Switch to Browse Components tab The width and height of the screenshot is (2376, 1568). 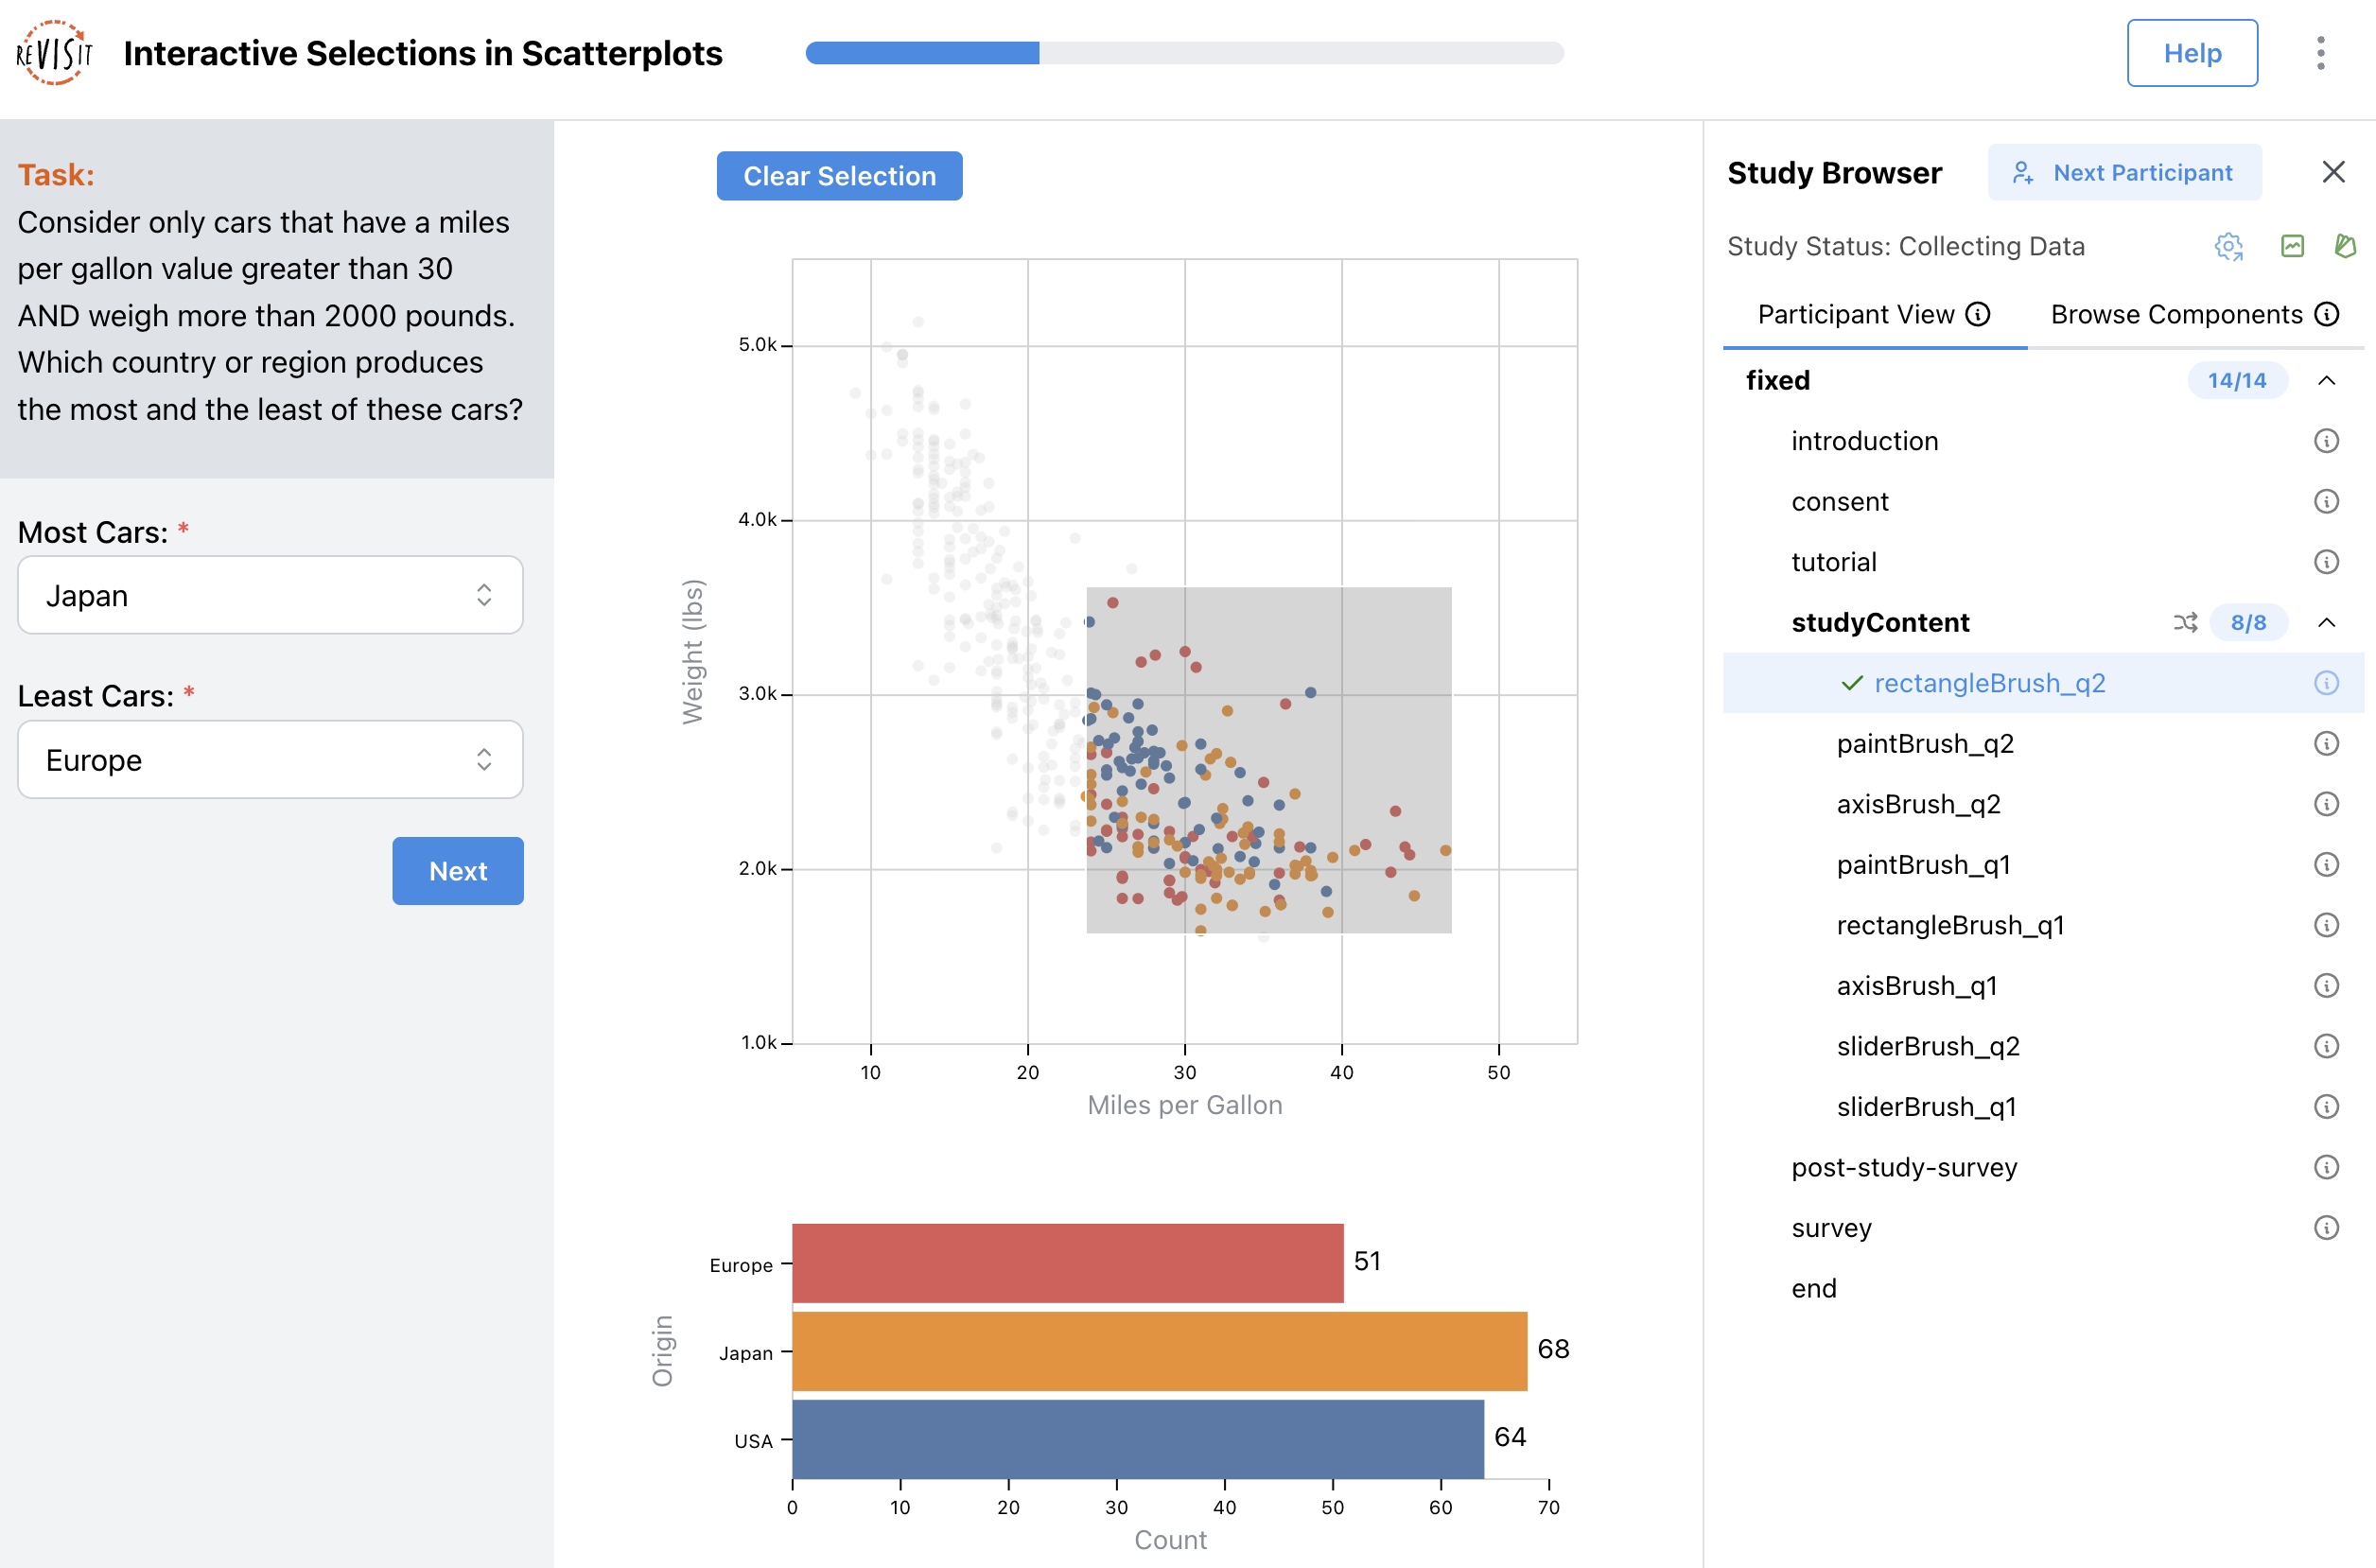click(x=2194, y=315)
